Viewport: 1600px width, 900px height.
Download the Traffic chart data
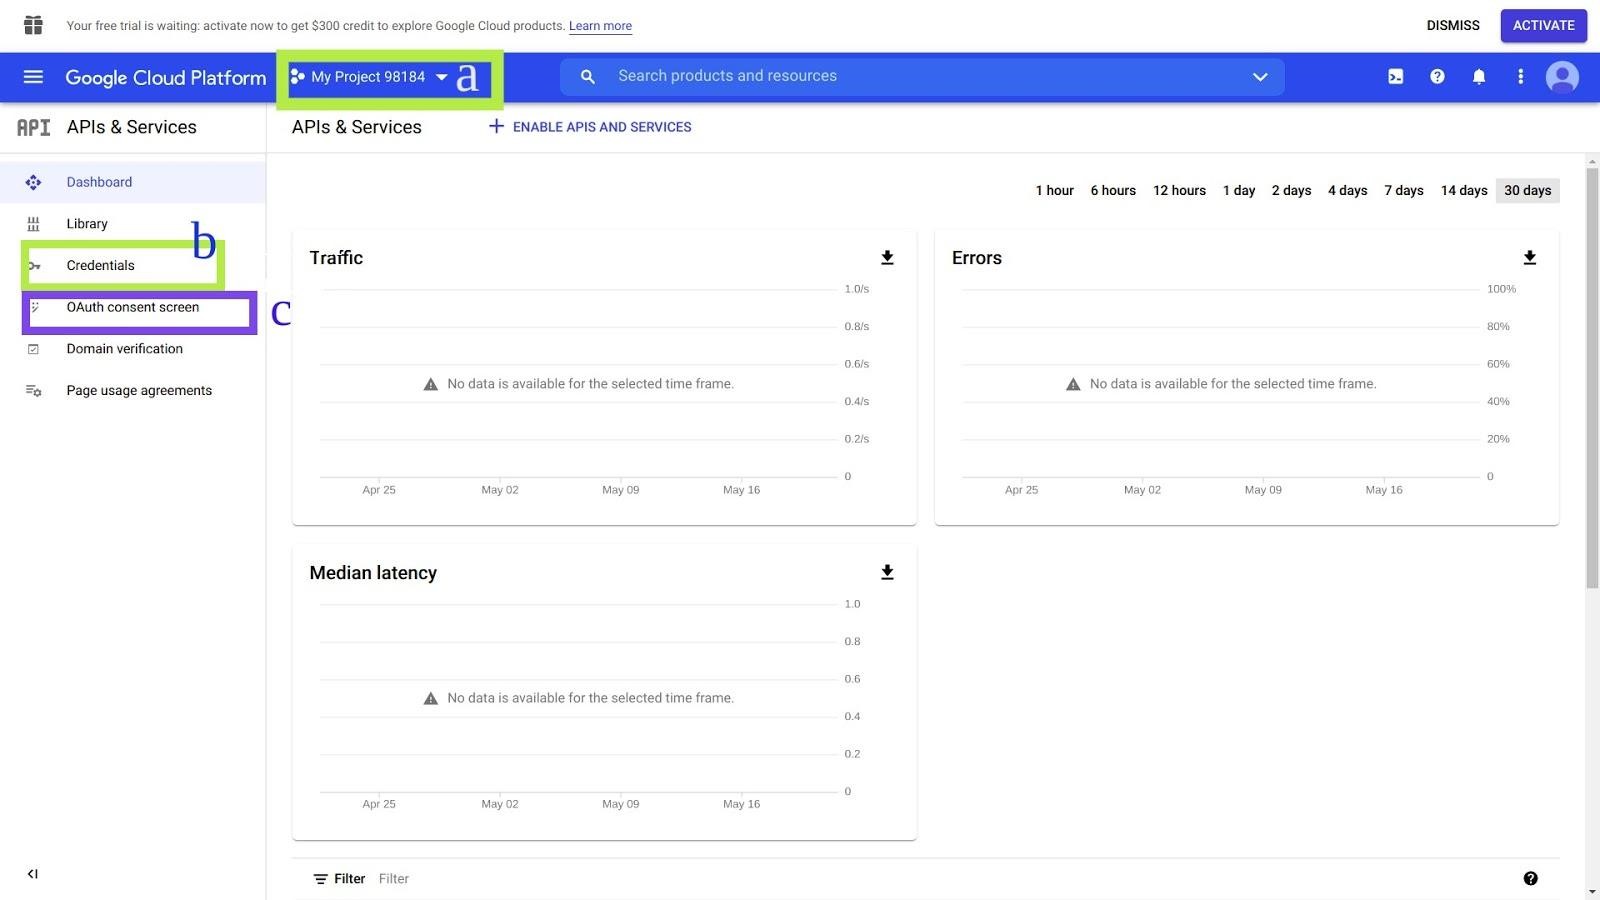tap(887, 258)
